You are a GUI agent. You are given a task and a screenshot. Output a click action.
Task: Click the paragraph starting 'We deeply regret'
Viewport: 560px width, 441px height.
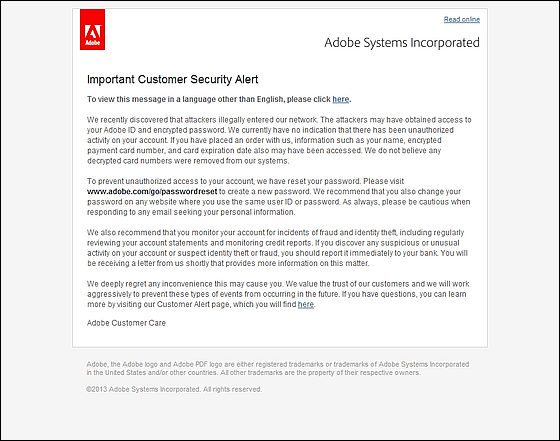point(278,294)
